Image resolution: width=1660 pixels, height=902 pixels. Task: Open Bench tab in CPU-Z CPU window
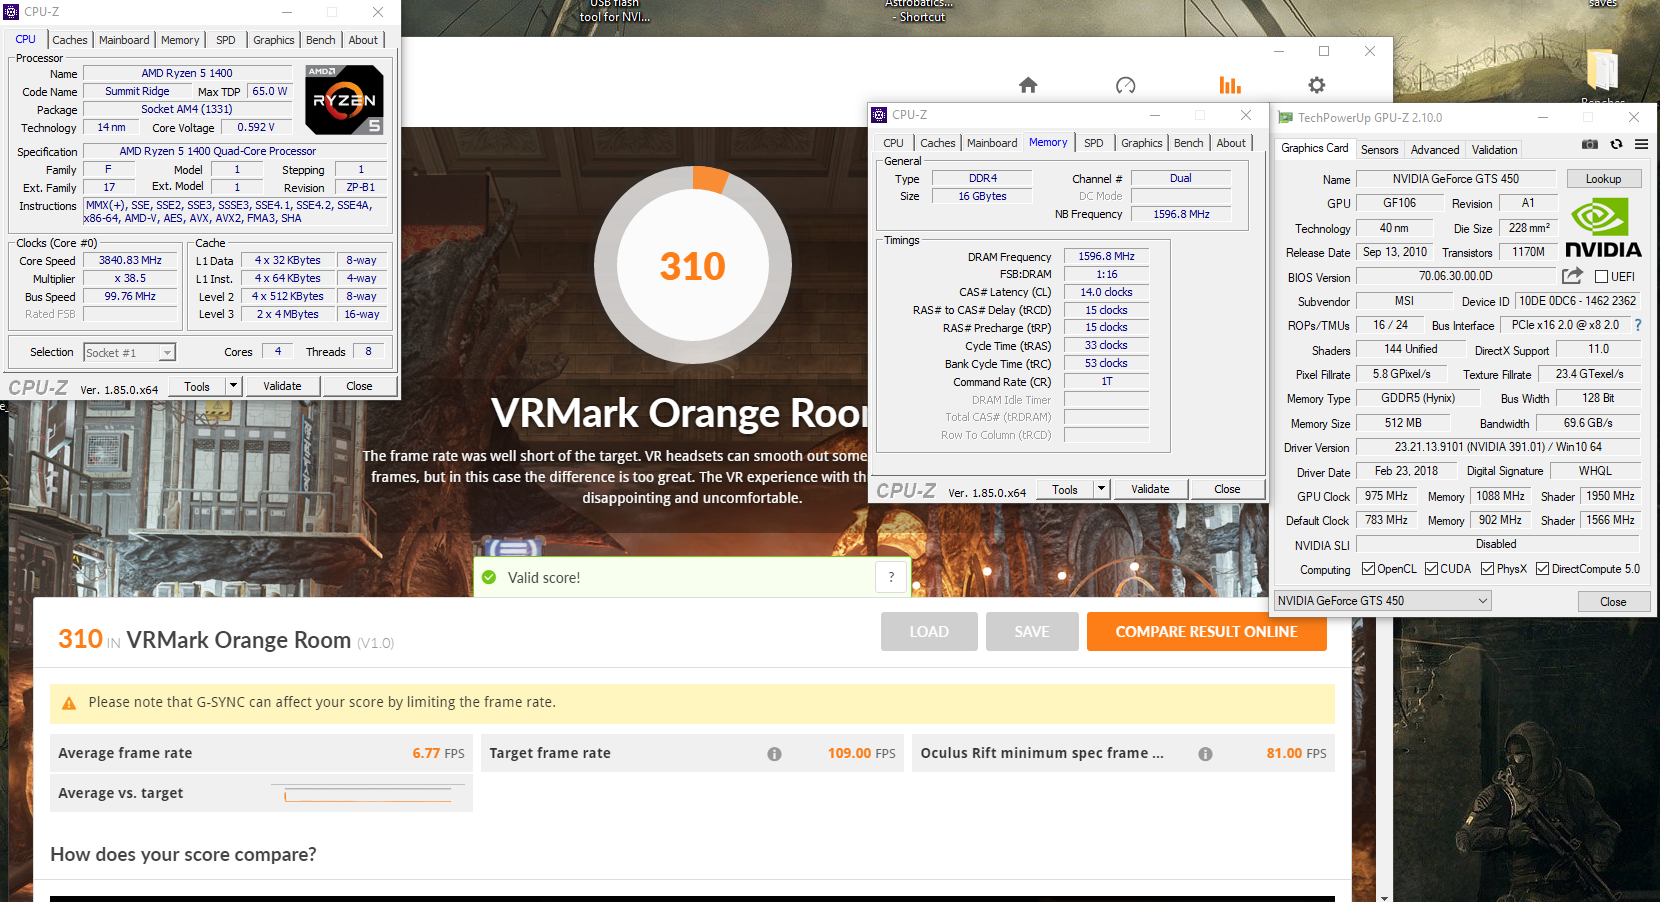point(321,40)
